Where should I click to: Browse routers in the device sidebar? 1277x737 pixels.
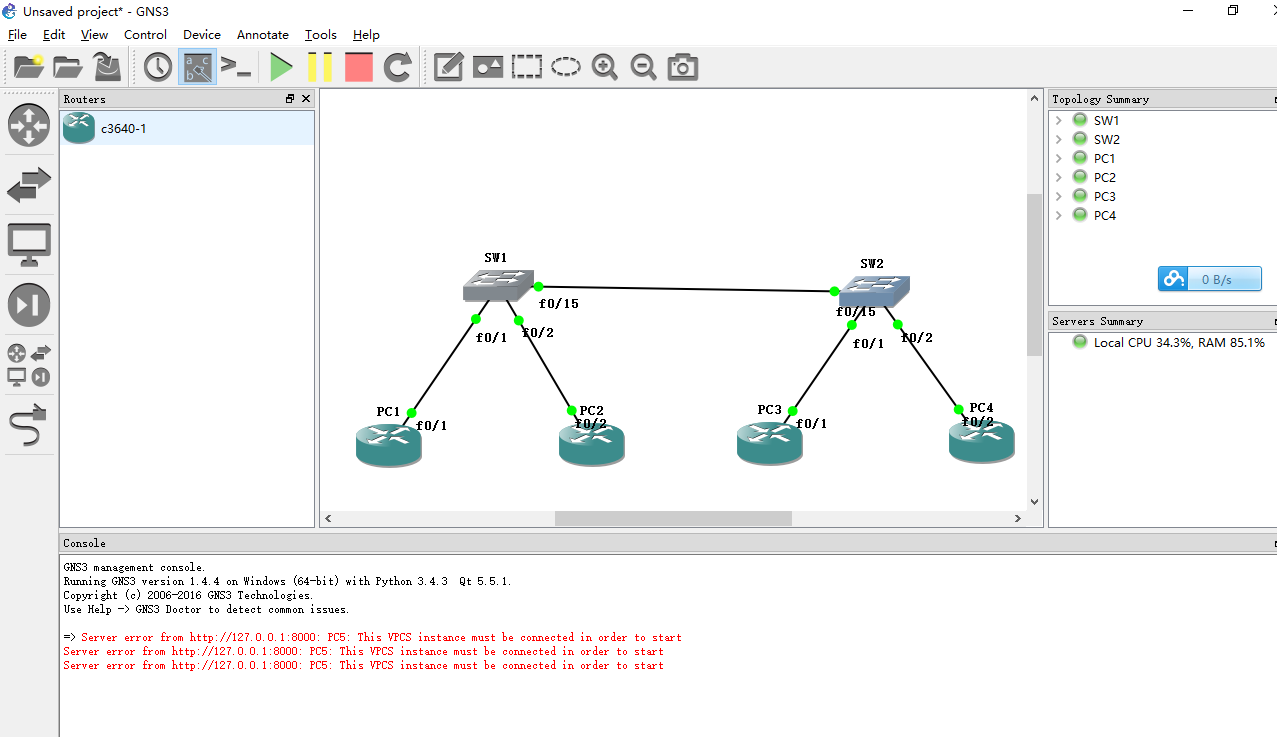coord(28,125)
